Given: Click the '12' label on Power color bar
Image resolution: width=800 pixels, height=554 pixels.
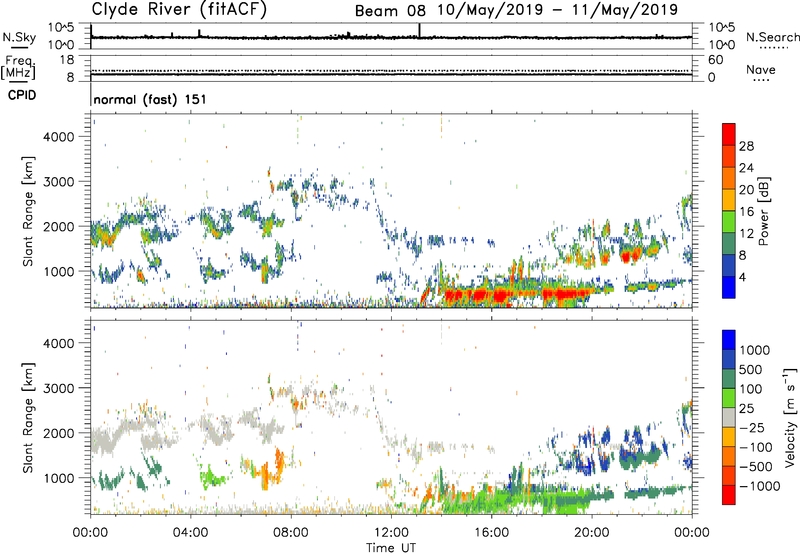Looking at the screenshot, I should point(746,234).
